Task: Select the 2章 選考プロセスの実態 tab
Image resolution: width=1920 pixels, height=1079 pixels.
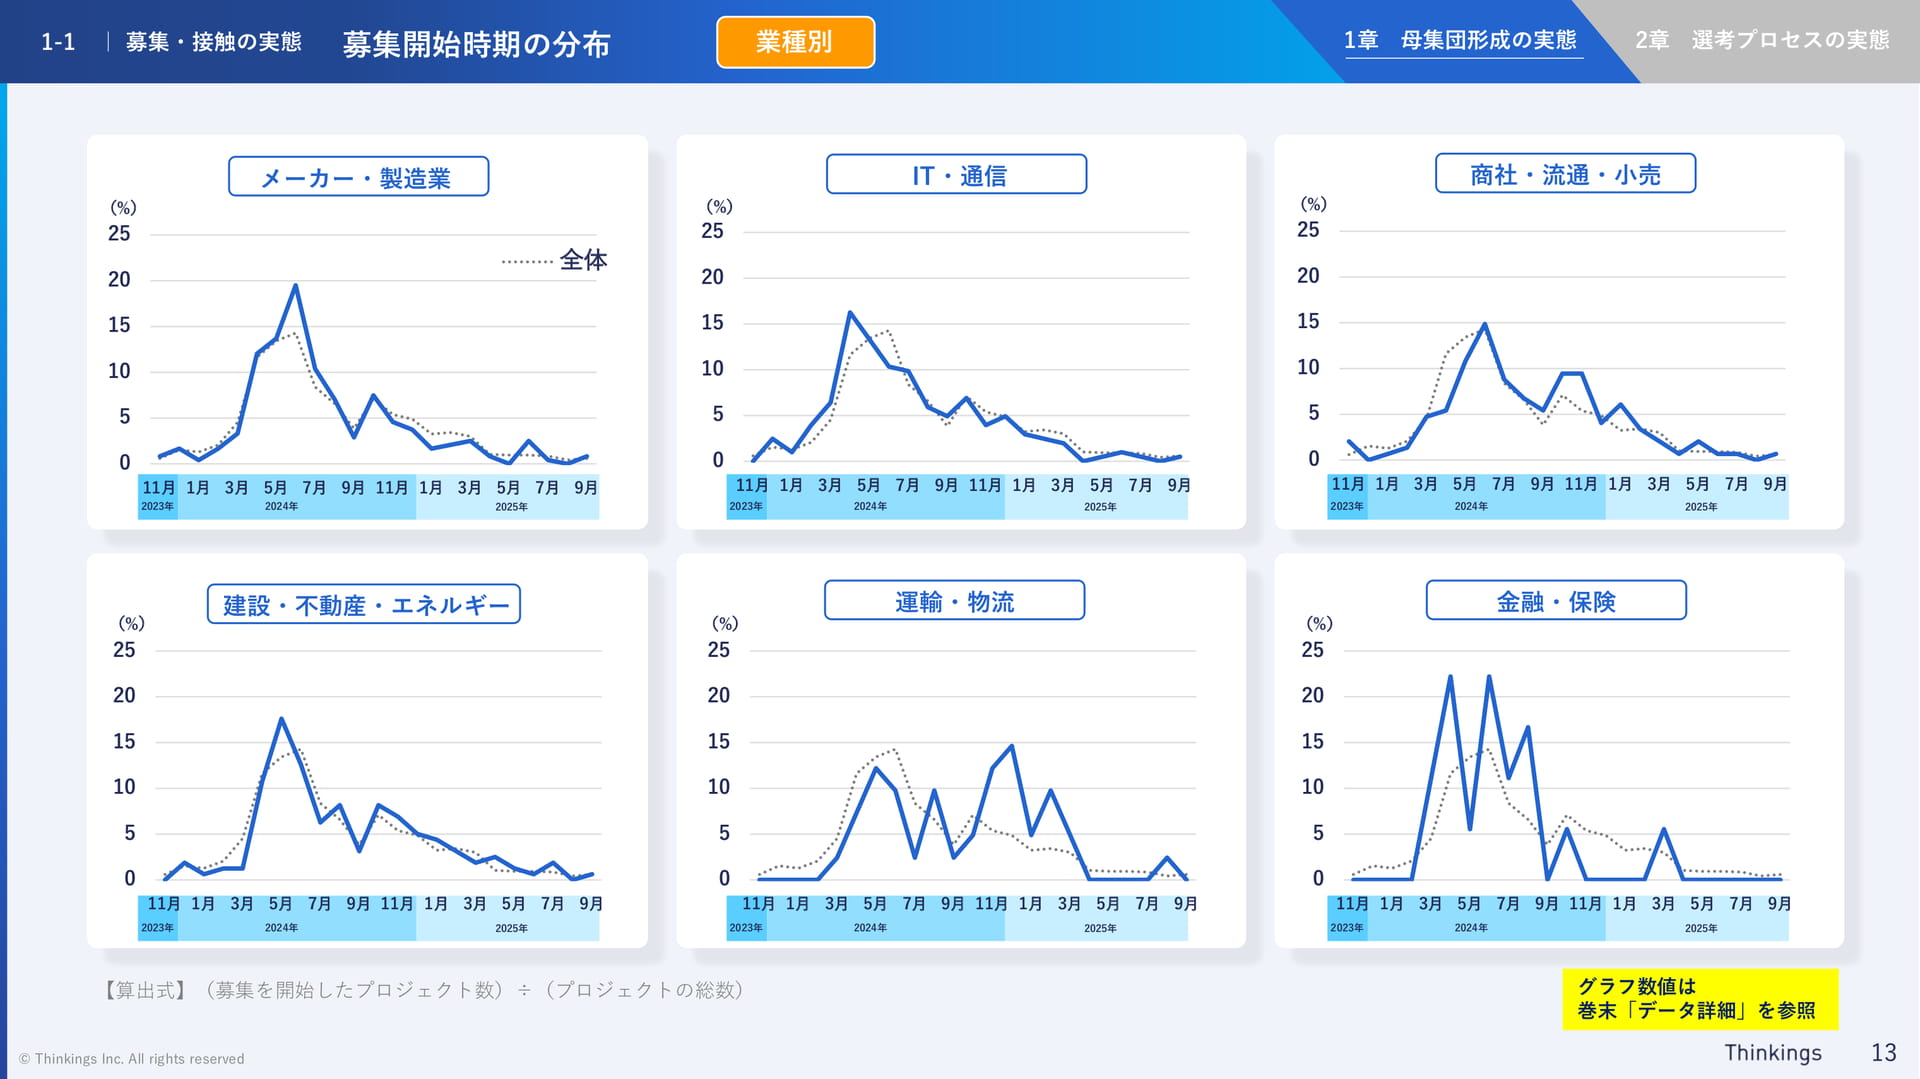Action: pos(1762,40)
